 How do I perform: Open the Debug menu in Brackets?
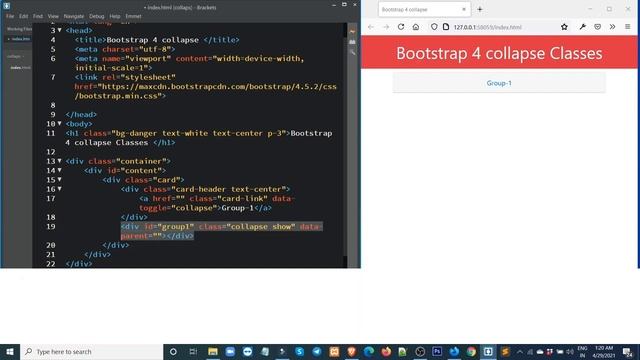click(x=97, y=16)
